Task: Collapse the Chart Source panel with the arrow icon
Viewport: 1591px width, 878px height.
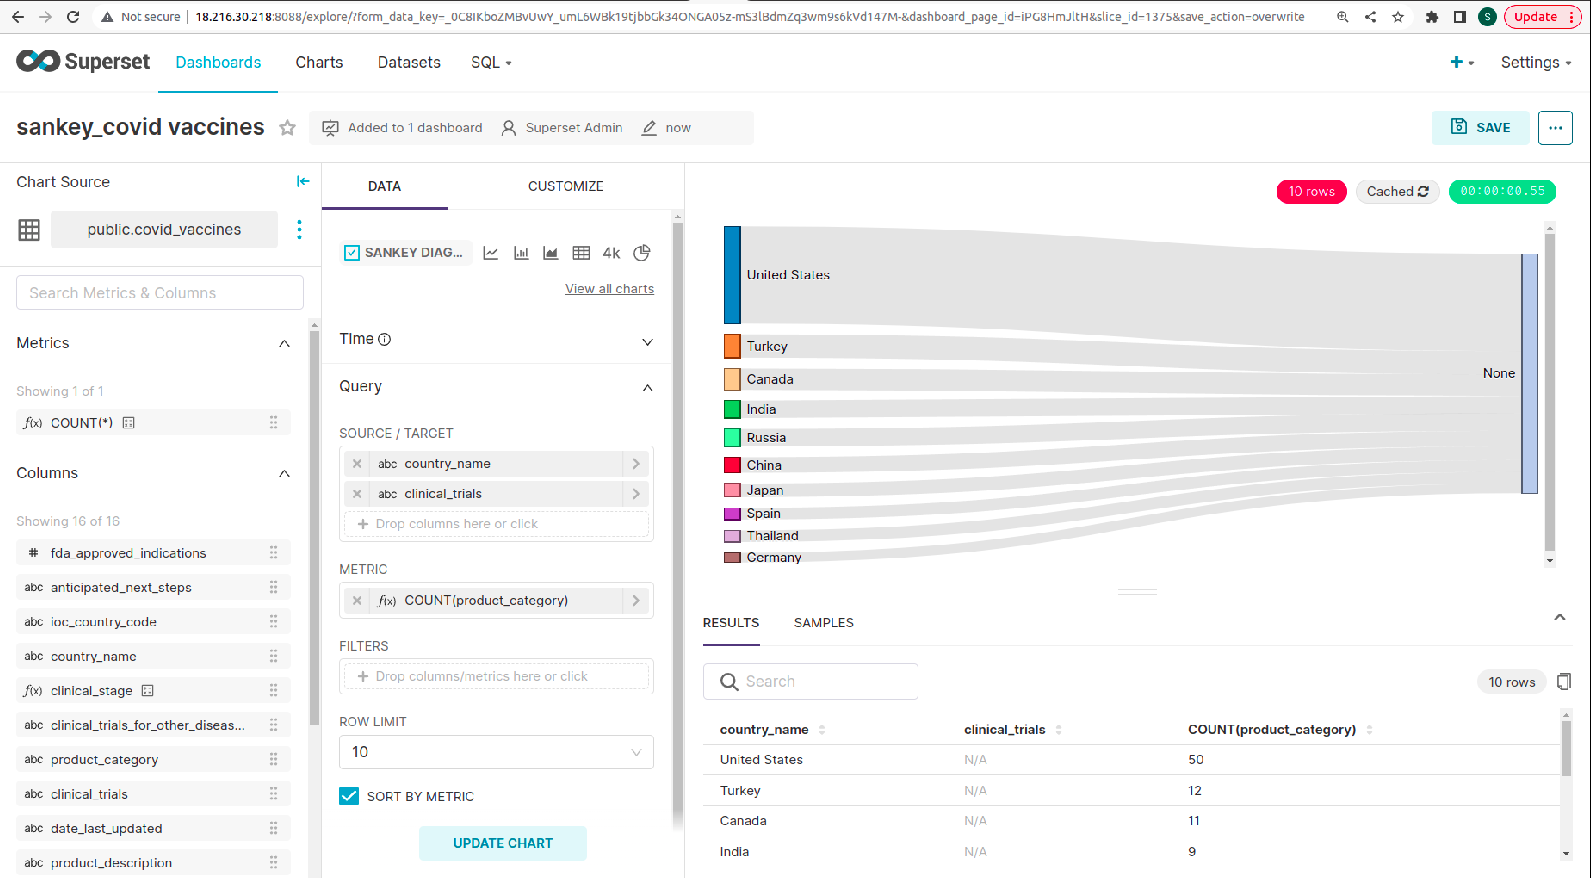Action: tap(303, 181)
